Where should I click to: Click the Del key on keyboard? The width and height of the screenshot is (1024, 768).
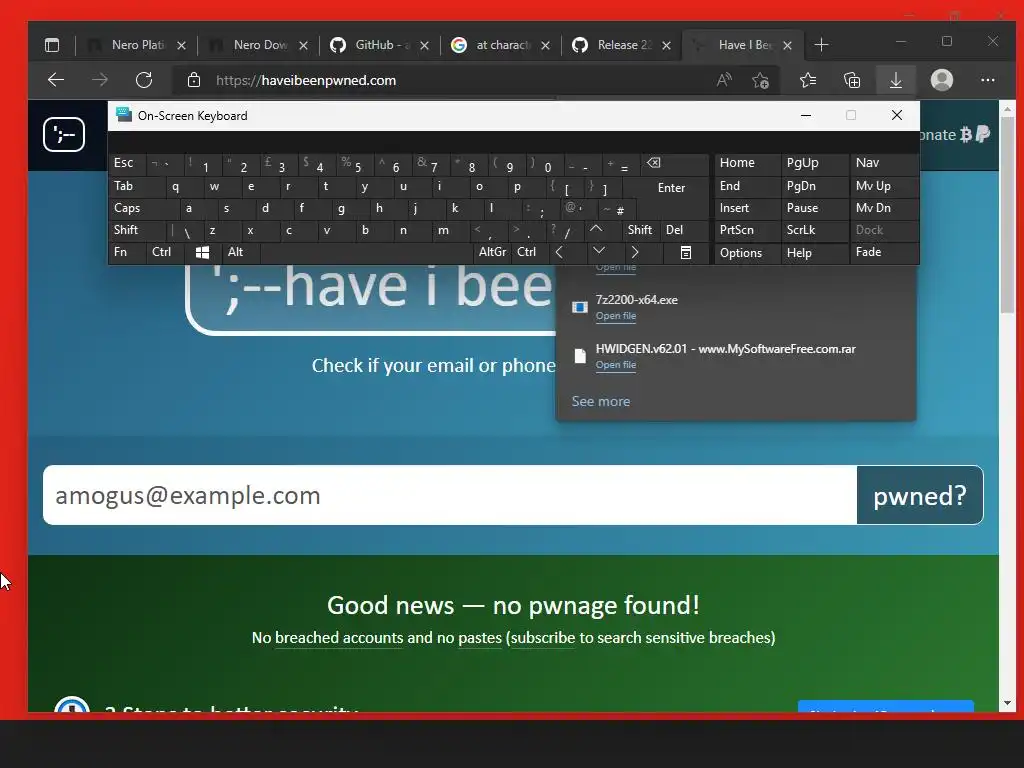(683, 230)
